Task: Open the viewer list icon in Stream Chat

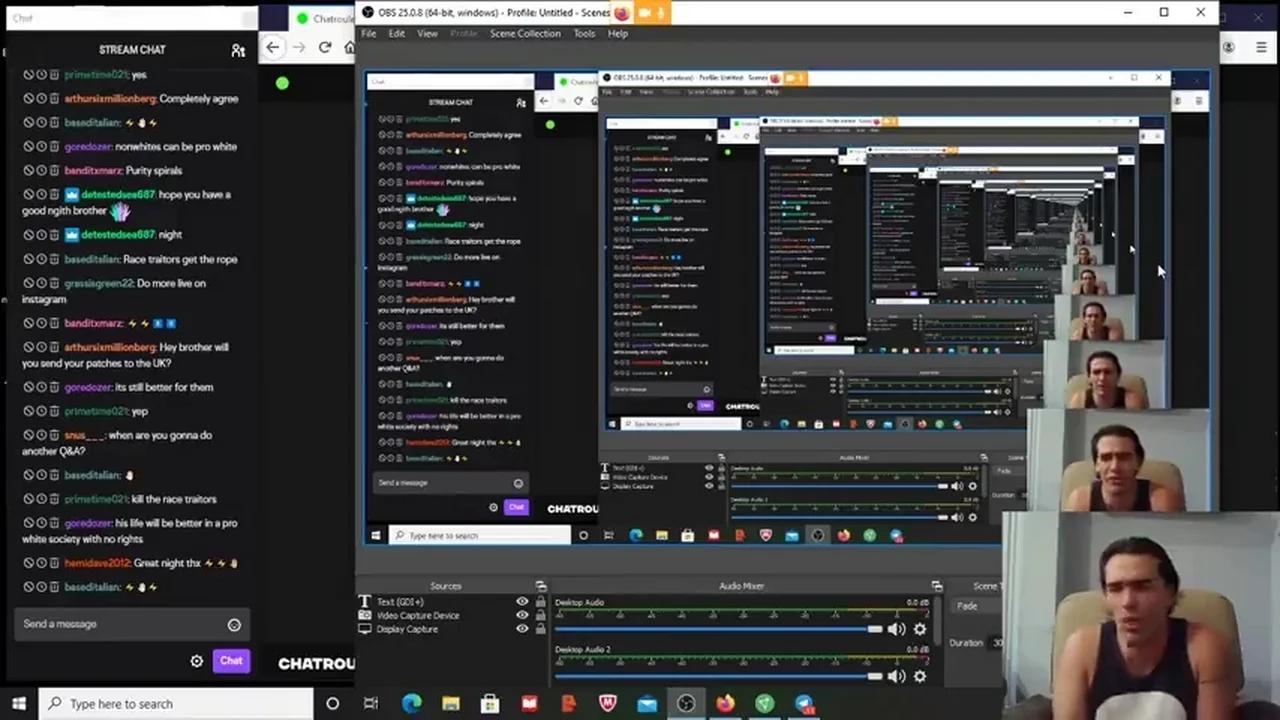Action: [x=238, y=50]
